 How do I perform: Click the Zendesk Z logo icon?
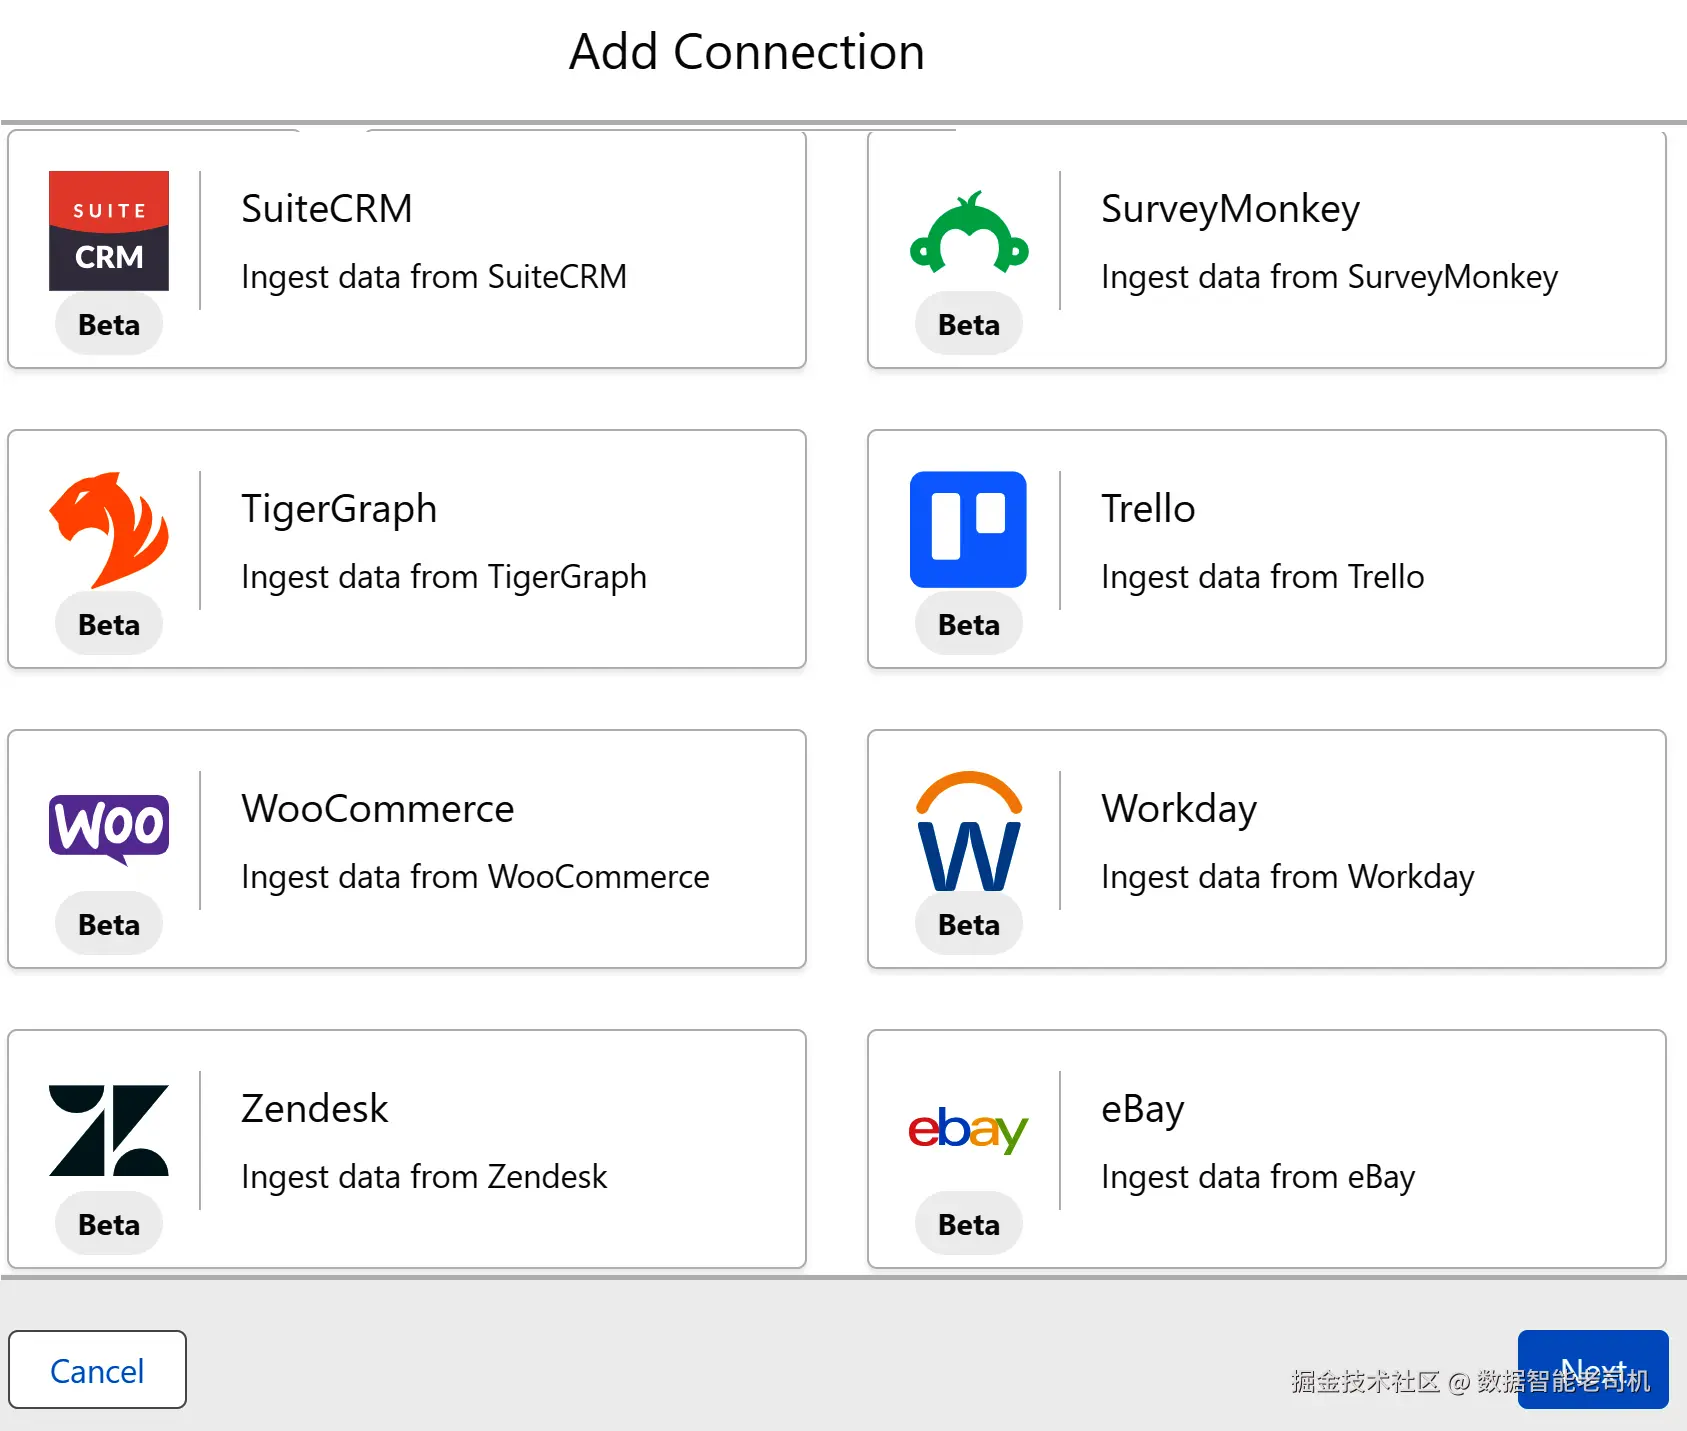click(109, 1130)
